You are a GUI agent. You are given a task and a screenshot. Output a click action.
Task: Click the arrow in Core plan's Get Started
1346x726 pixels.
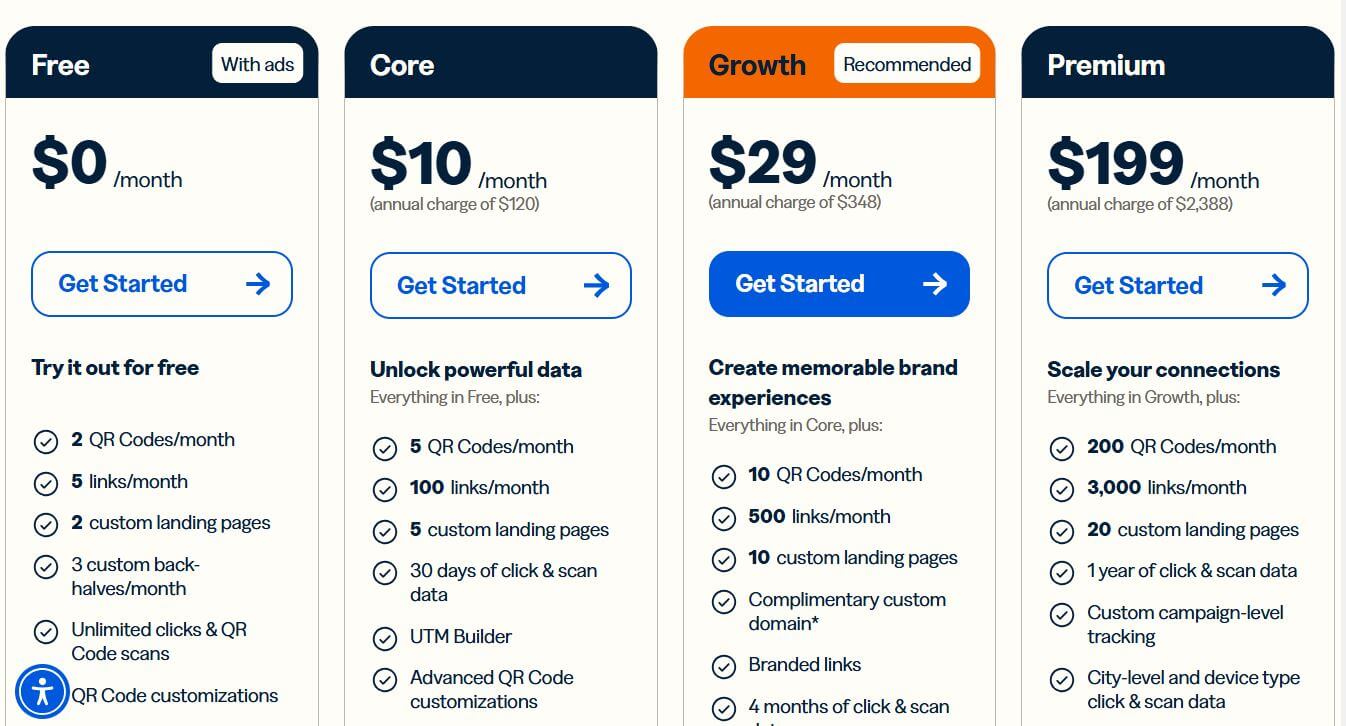[596, 286]
